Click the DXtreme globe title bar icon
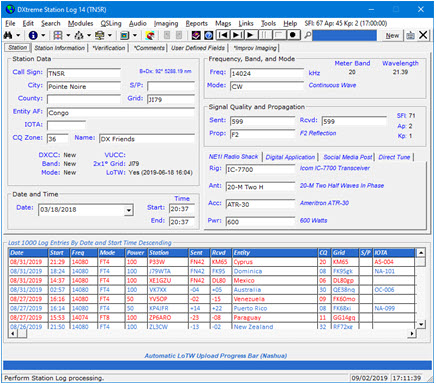This screenshot has height=386, width=436. point(10,9)
